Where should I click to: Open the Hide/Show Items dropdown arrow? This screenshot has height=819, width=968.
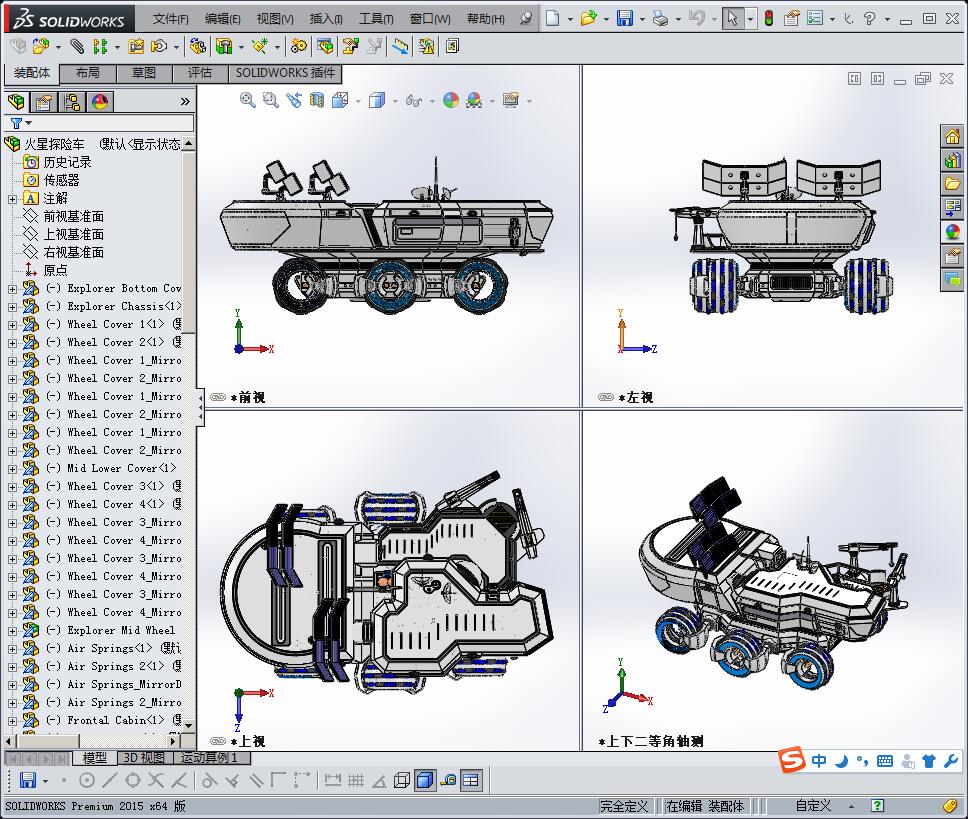coord(432,101)
